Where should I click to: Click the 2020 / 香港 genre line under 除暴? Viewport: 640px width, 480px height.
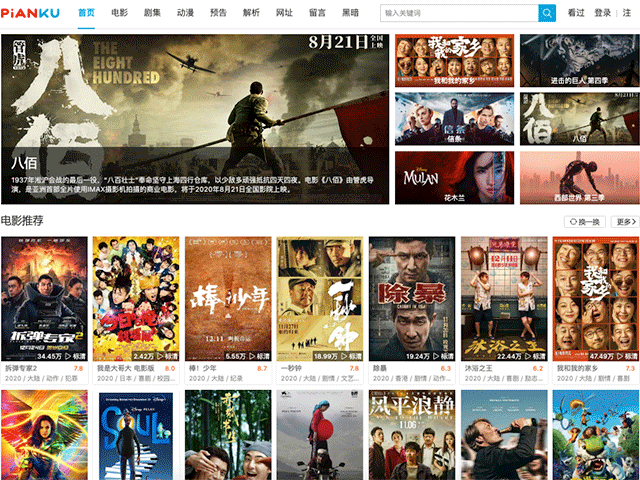click(411, 378)
